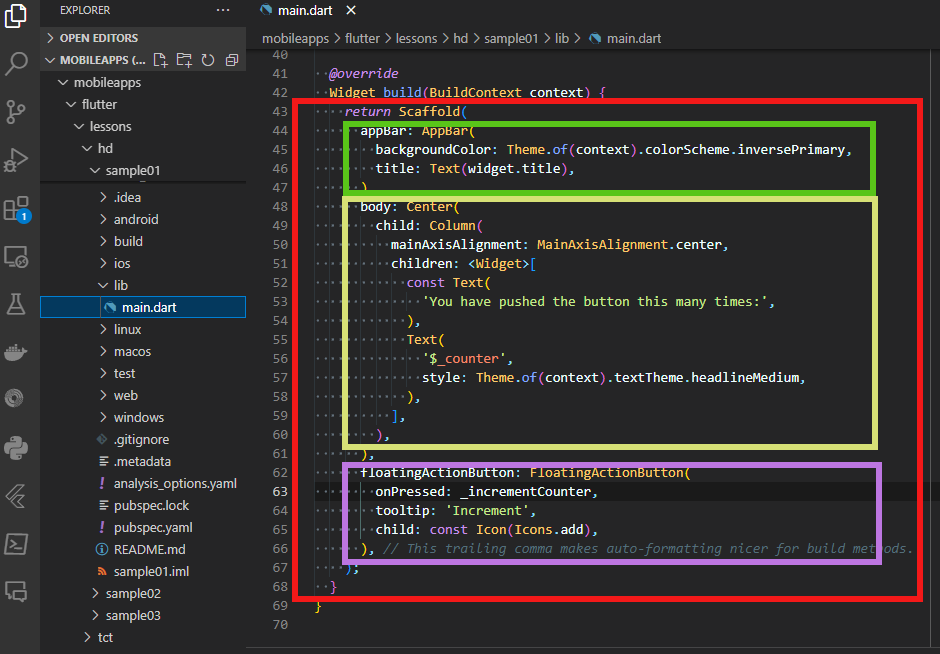
Task: Click the New File icon in Explorer
Action: [161, 60]
